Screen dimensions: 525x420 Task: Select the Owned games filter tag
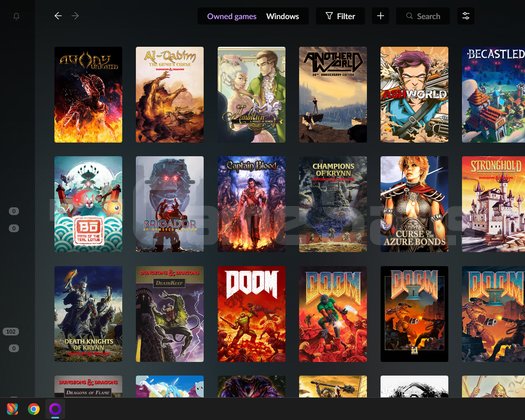tap(231, 16)
